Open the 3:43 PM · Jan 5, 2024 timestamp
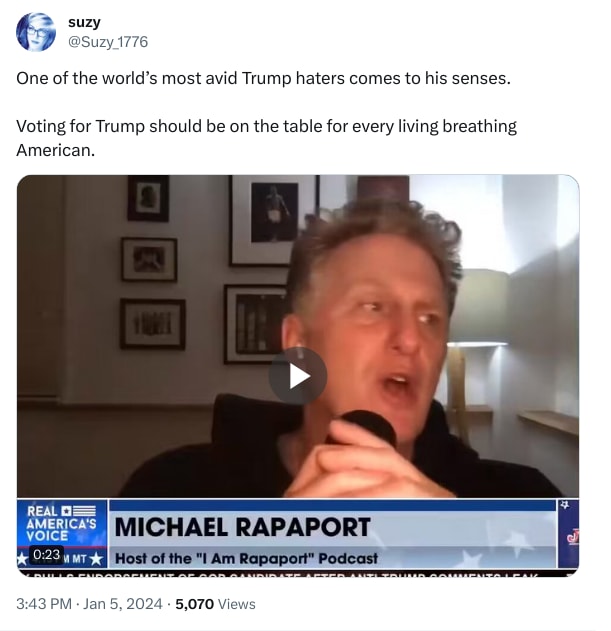 coord(89,604)
